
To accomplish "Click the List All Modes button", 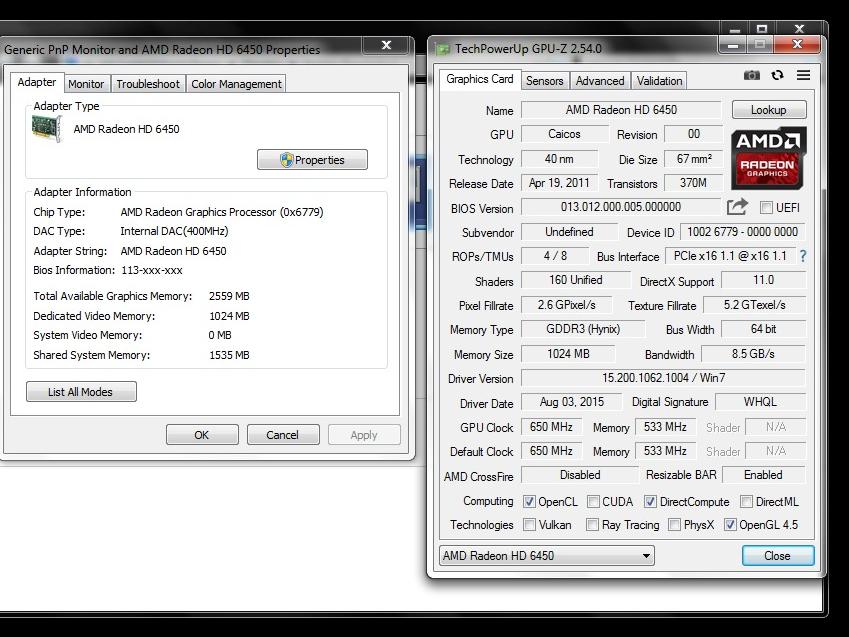I will pyautogui.click(x=81, y=392).
